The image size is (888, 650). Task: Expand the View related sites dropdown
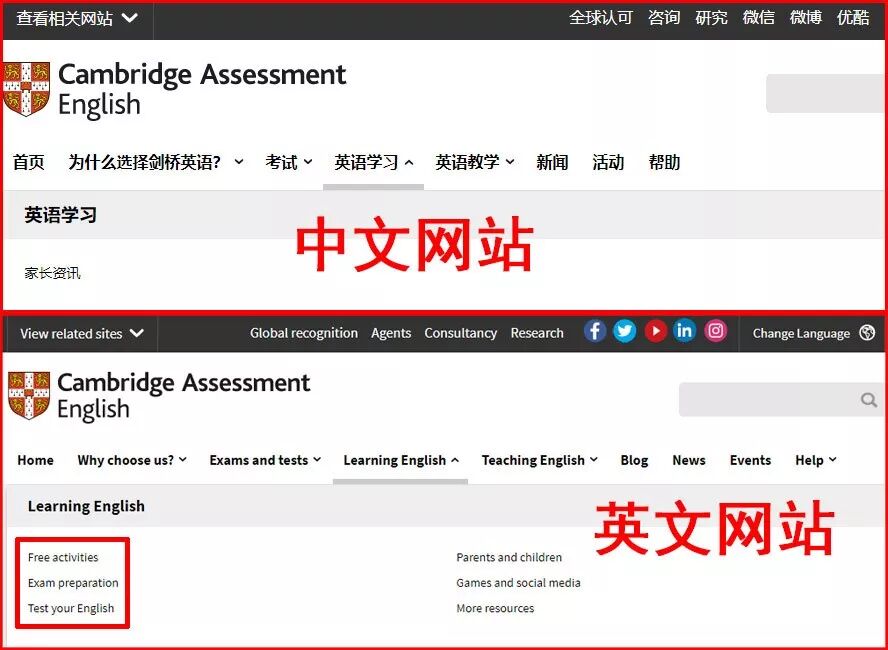(x=82, y=333)
